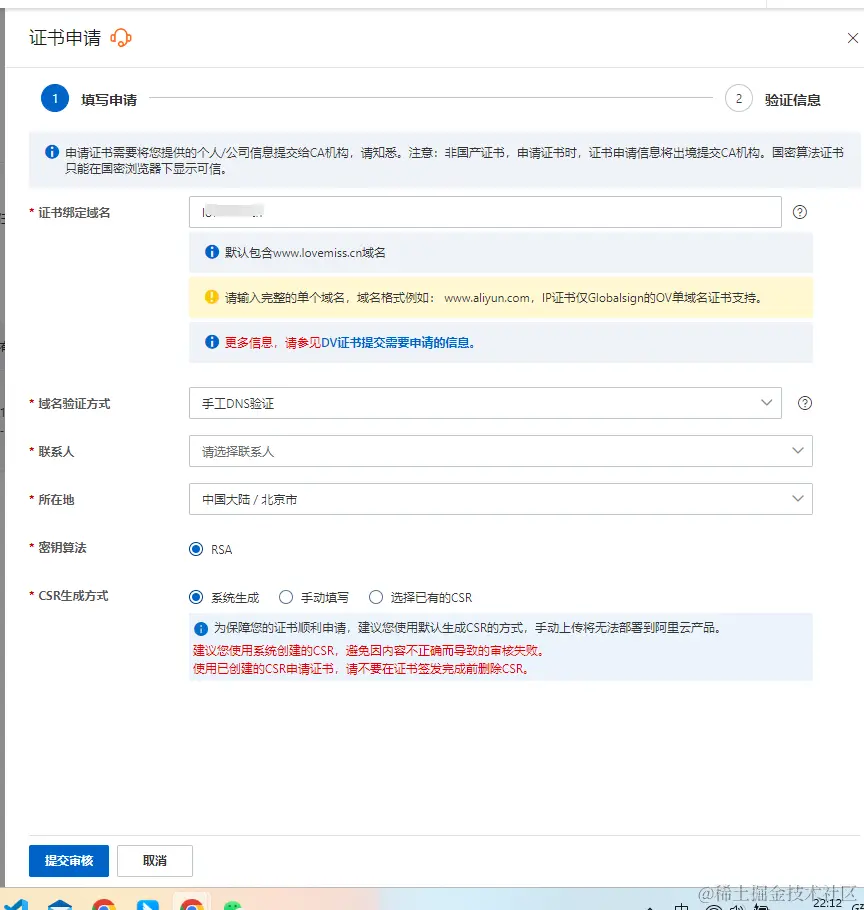Screen dimensions: 864x910
Task: Close the 证书申请 dialog
Action: tap(852, 38)
